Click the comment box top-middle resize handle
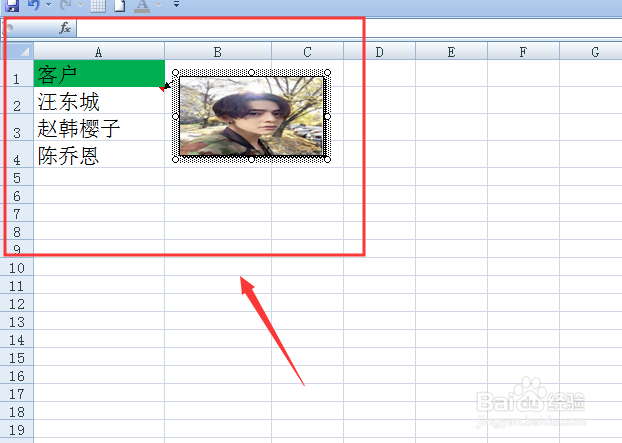 coord(251,72)
